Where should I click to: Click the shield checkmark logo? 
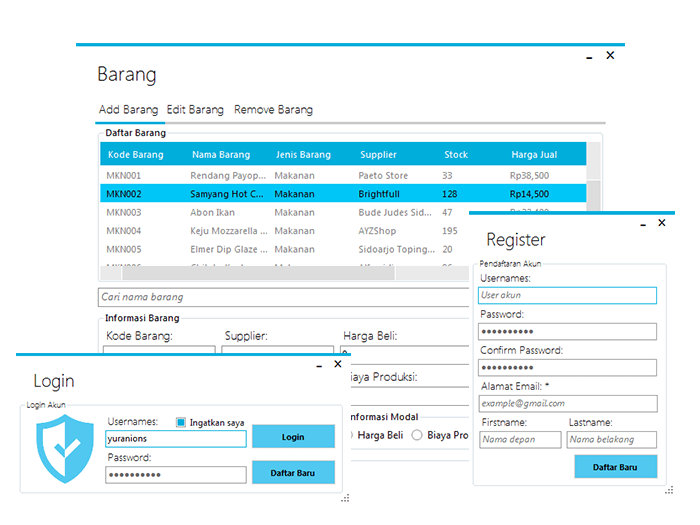pyautogui.click(x=65, y=449)
